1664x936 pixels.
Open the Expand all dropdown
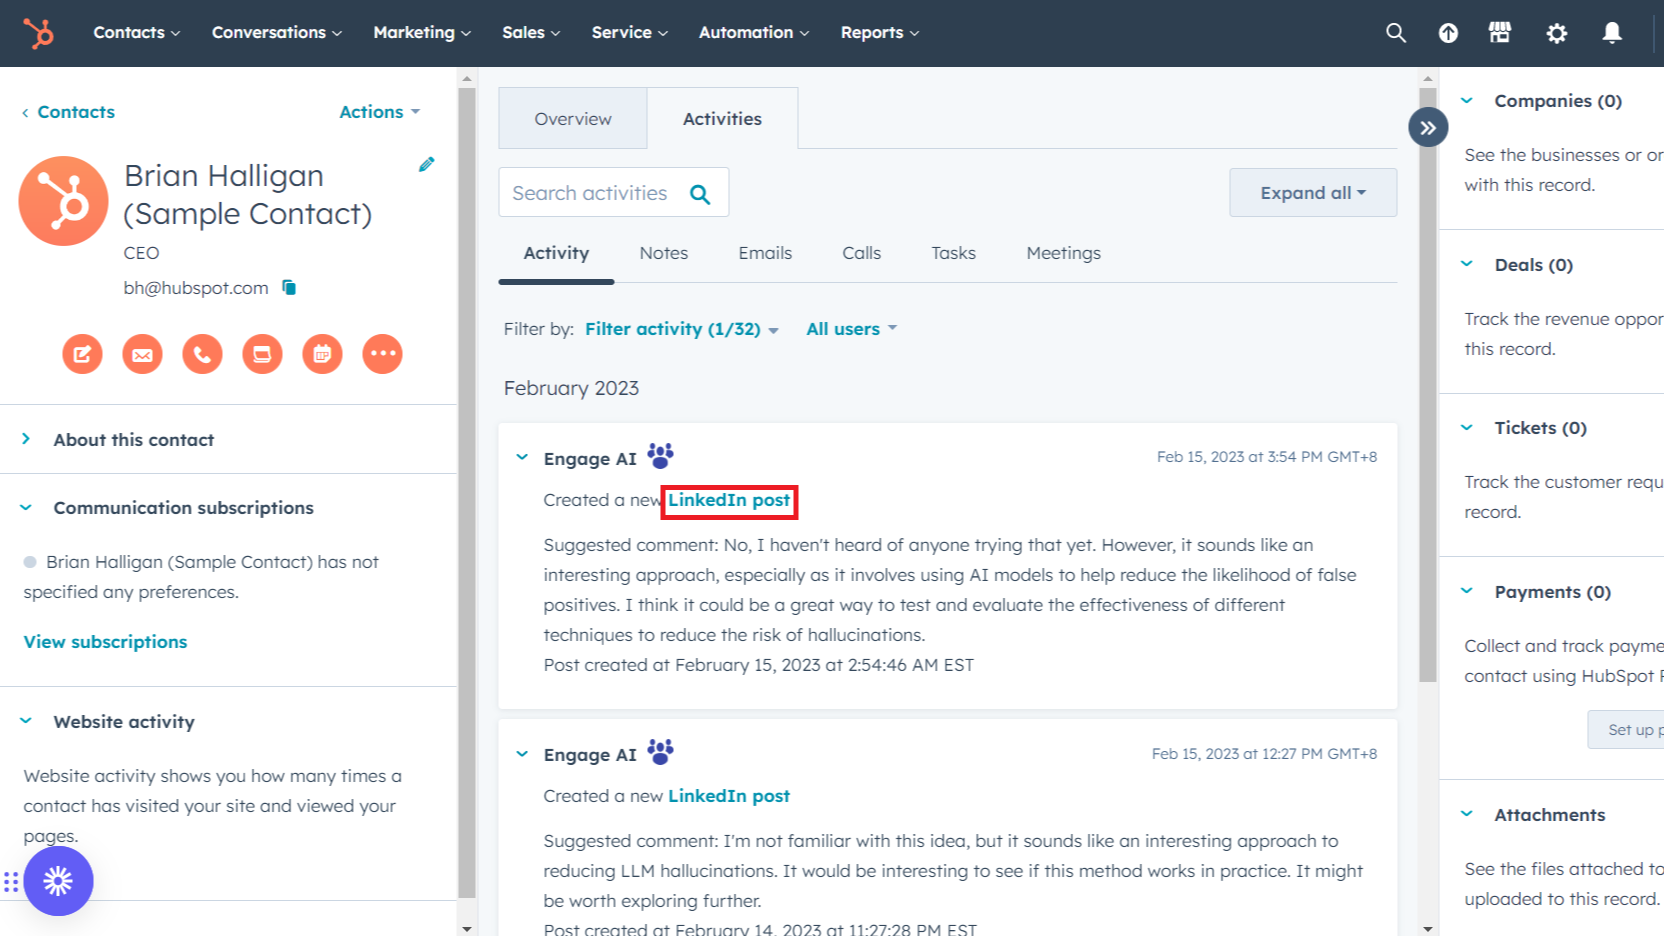click(x=1312, y=193)
